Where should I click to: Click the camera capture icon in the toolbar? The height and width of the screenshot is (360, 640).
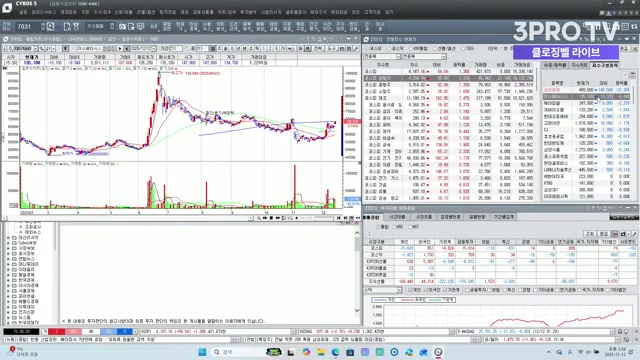[x=122, y=27]
